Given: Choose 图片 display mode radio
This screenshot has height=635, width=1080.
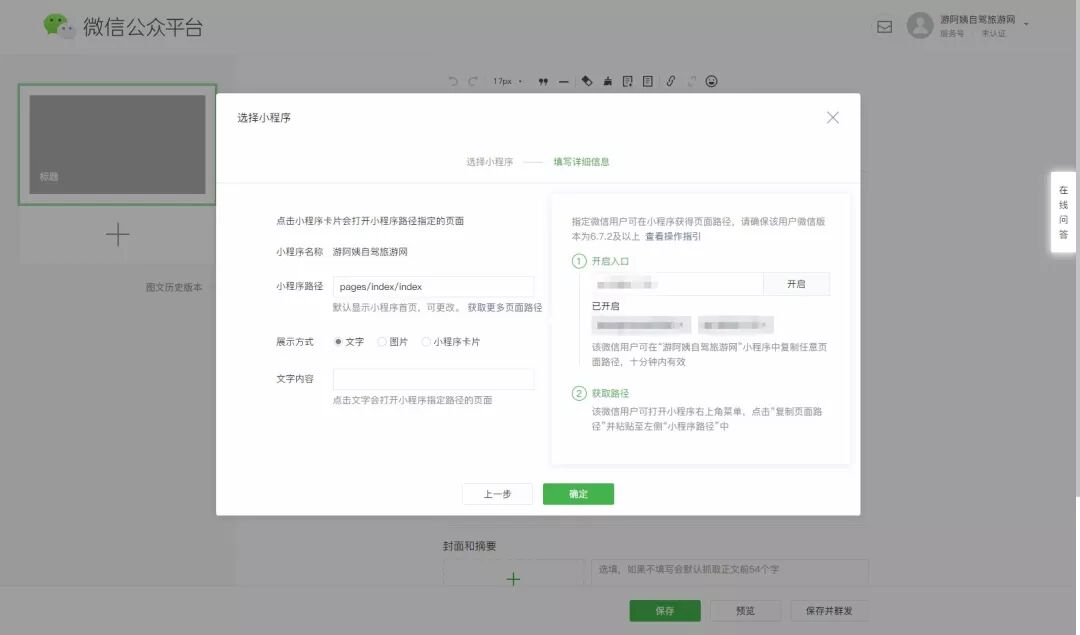Looking at the screenshot, I should [x=382, y=342].
